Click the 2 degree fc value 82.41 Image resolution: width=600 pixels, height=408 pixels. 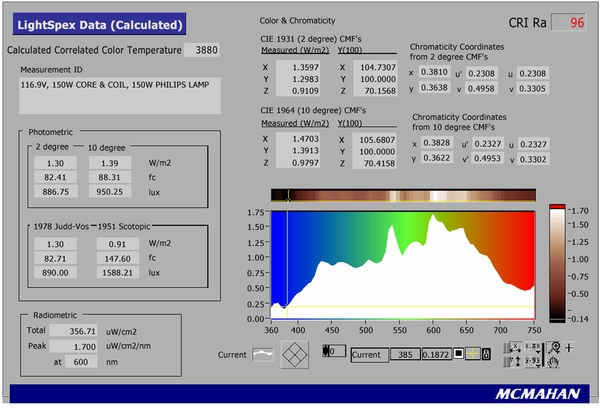(x=55, y=177)
